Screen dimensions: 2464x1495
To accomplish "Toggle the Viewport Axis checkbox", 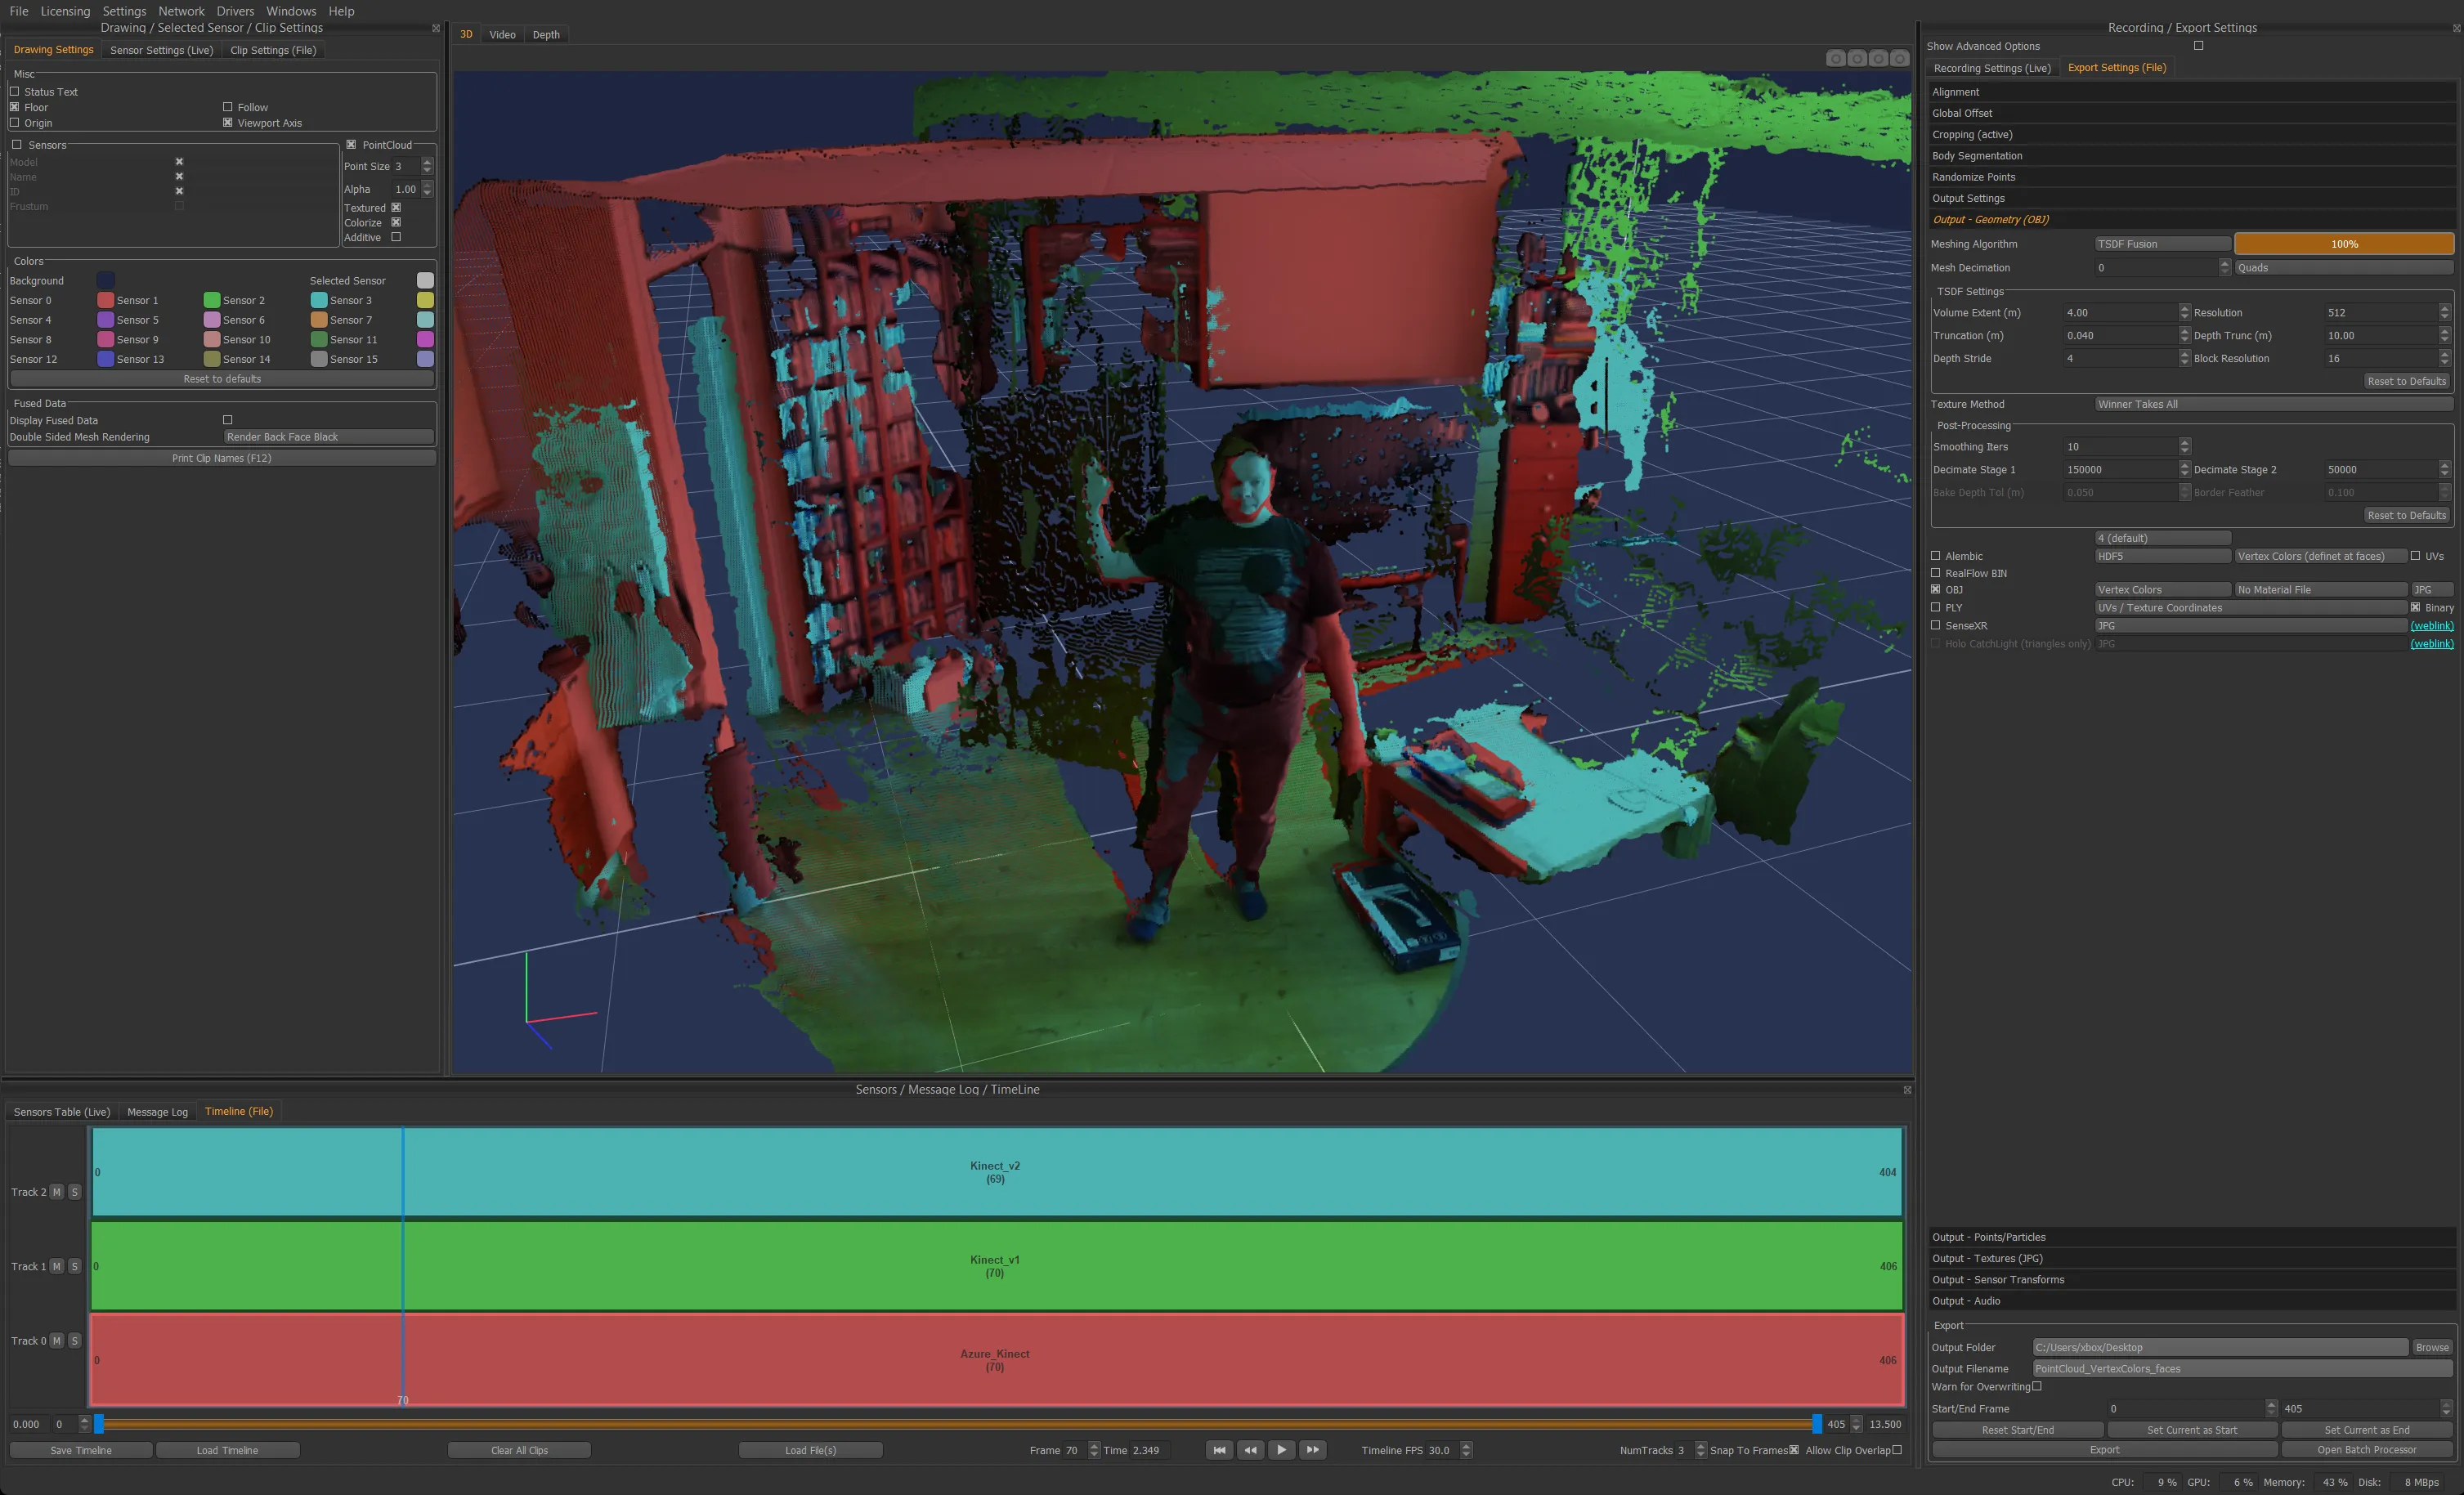I will point(228,123).
